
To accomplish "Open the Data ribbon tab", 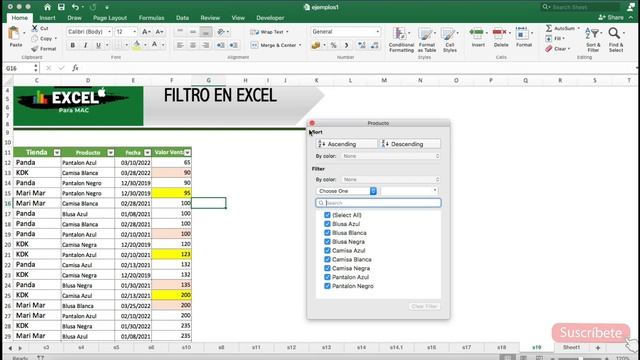I will pos(182,18).
